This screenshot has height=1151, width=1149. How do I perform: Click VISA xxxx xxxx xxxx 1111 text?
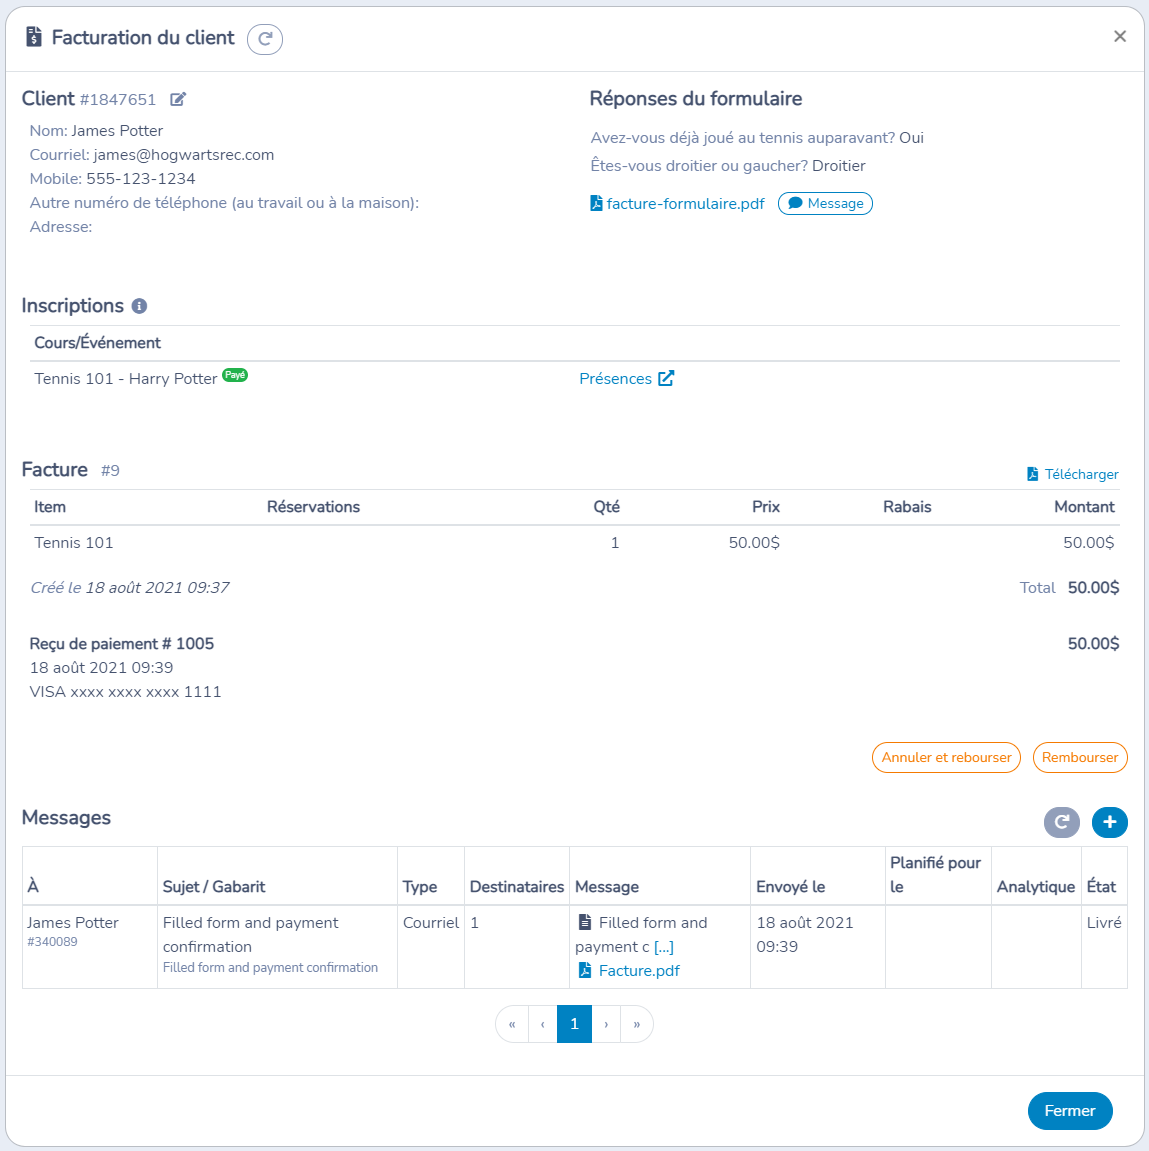(x=126, y=691)
